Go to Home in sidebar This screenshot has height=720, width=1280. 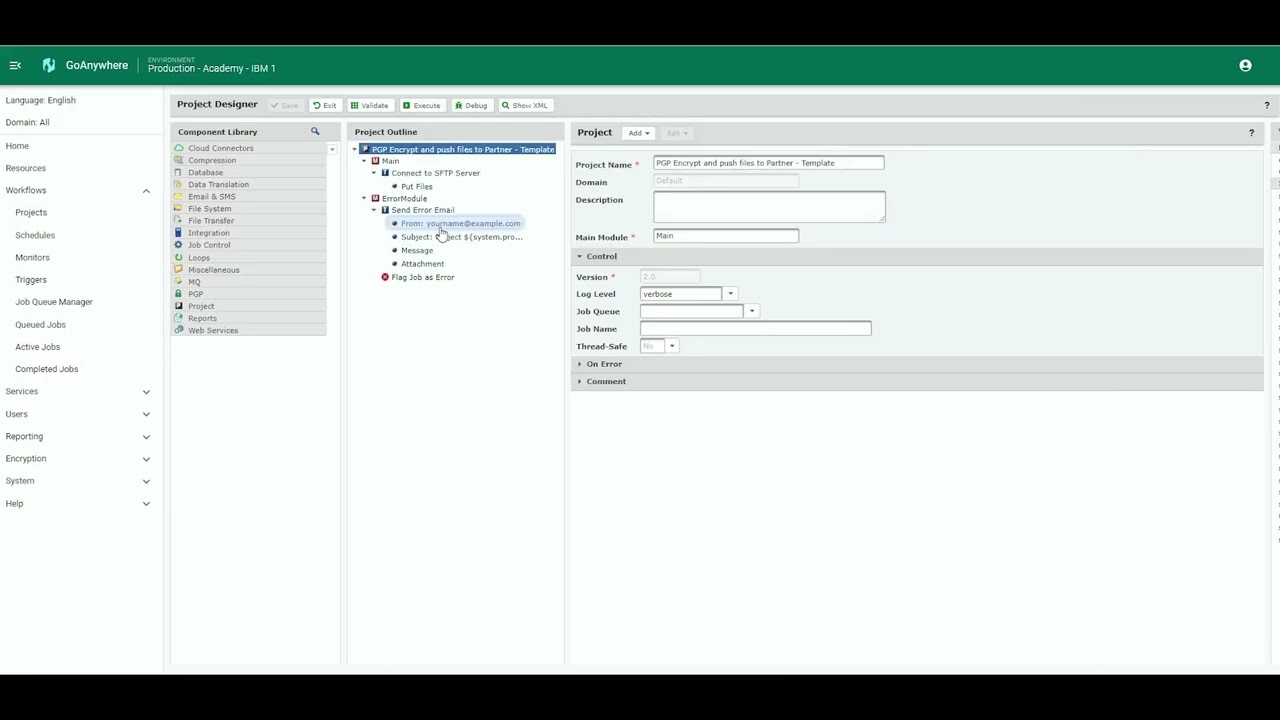coord(17,146)
